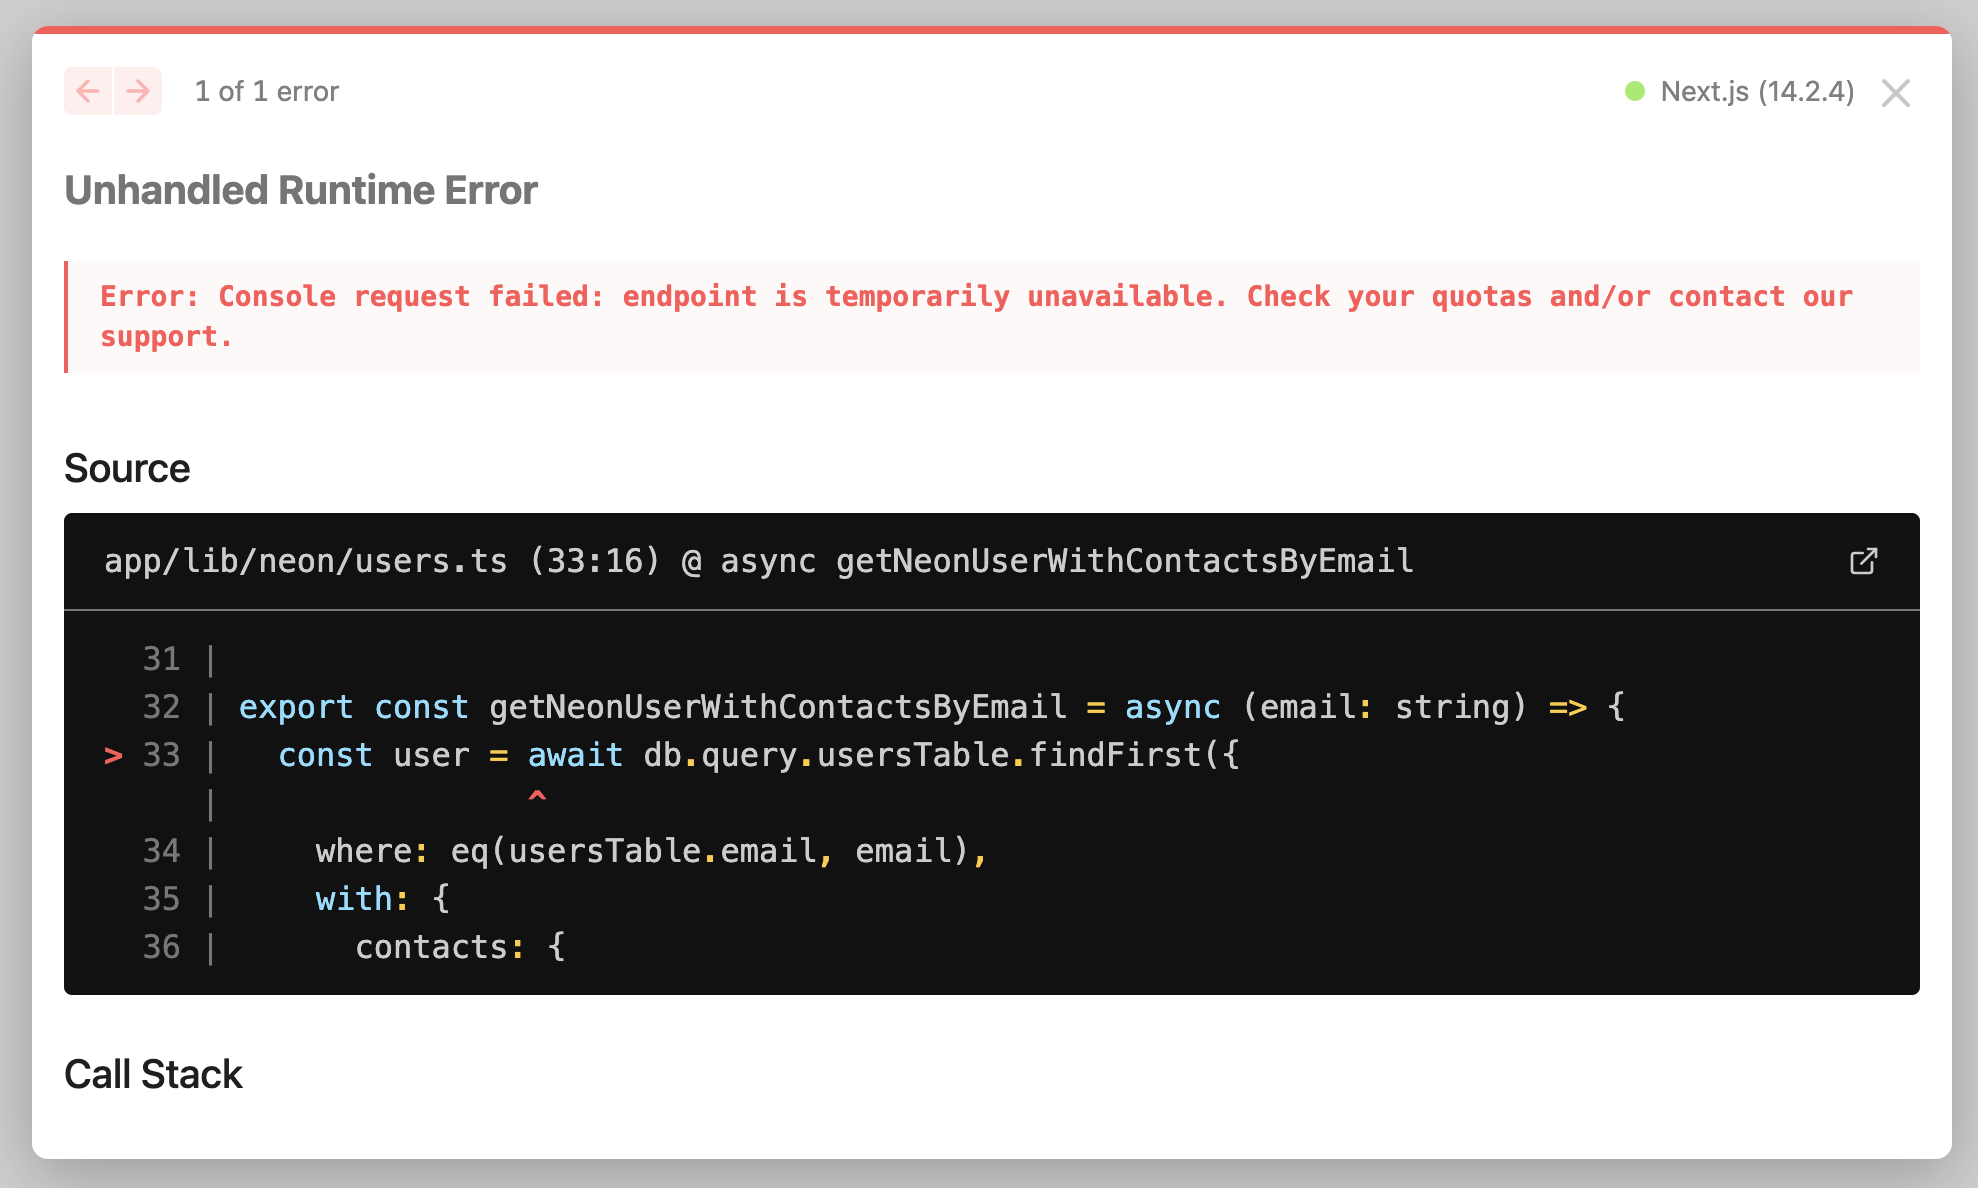Click getNeonUserWithContactsByEmail in the source header
The width and height of the screenshot is (1978, 1188).
coord(1124,562)
